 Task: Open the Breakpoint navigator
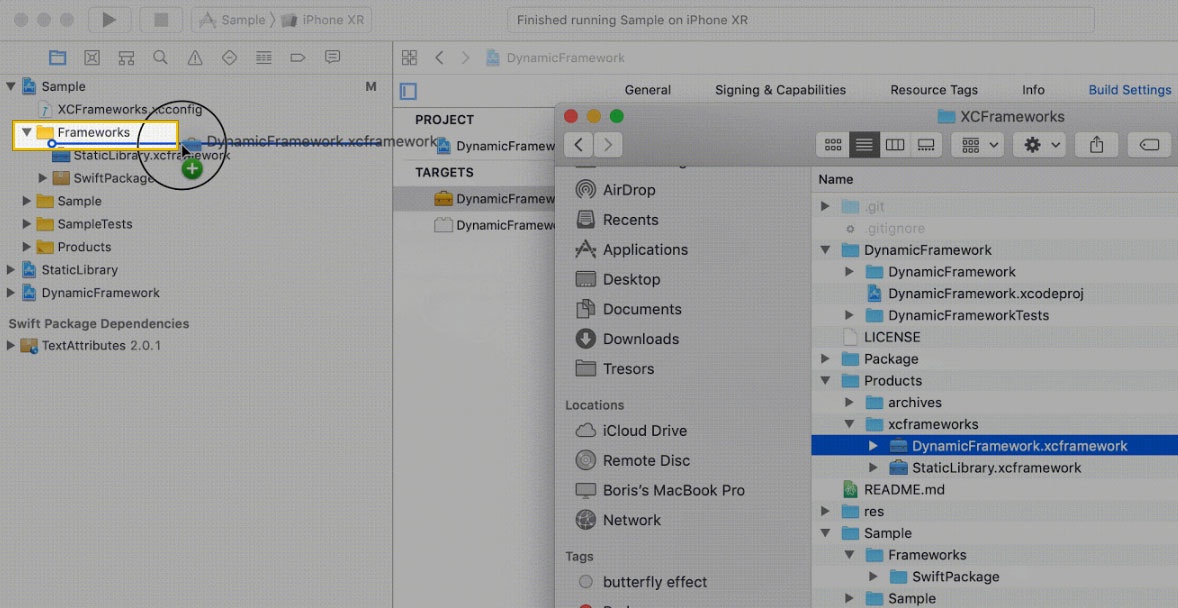(298, 57)
